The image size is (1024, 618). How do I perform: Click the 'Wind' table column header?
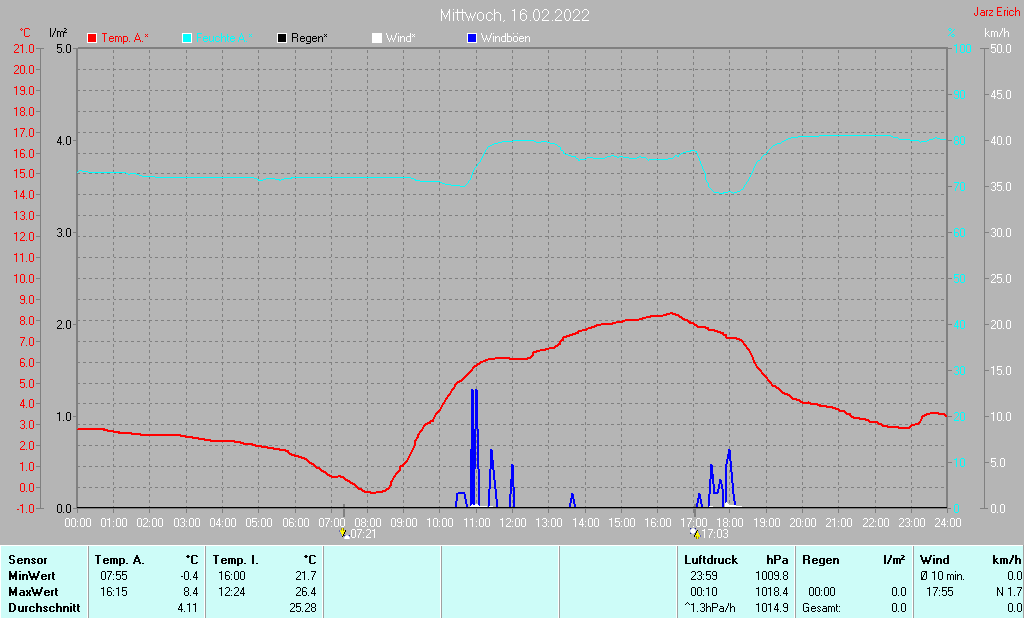[x=935, y=561]
